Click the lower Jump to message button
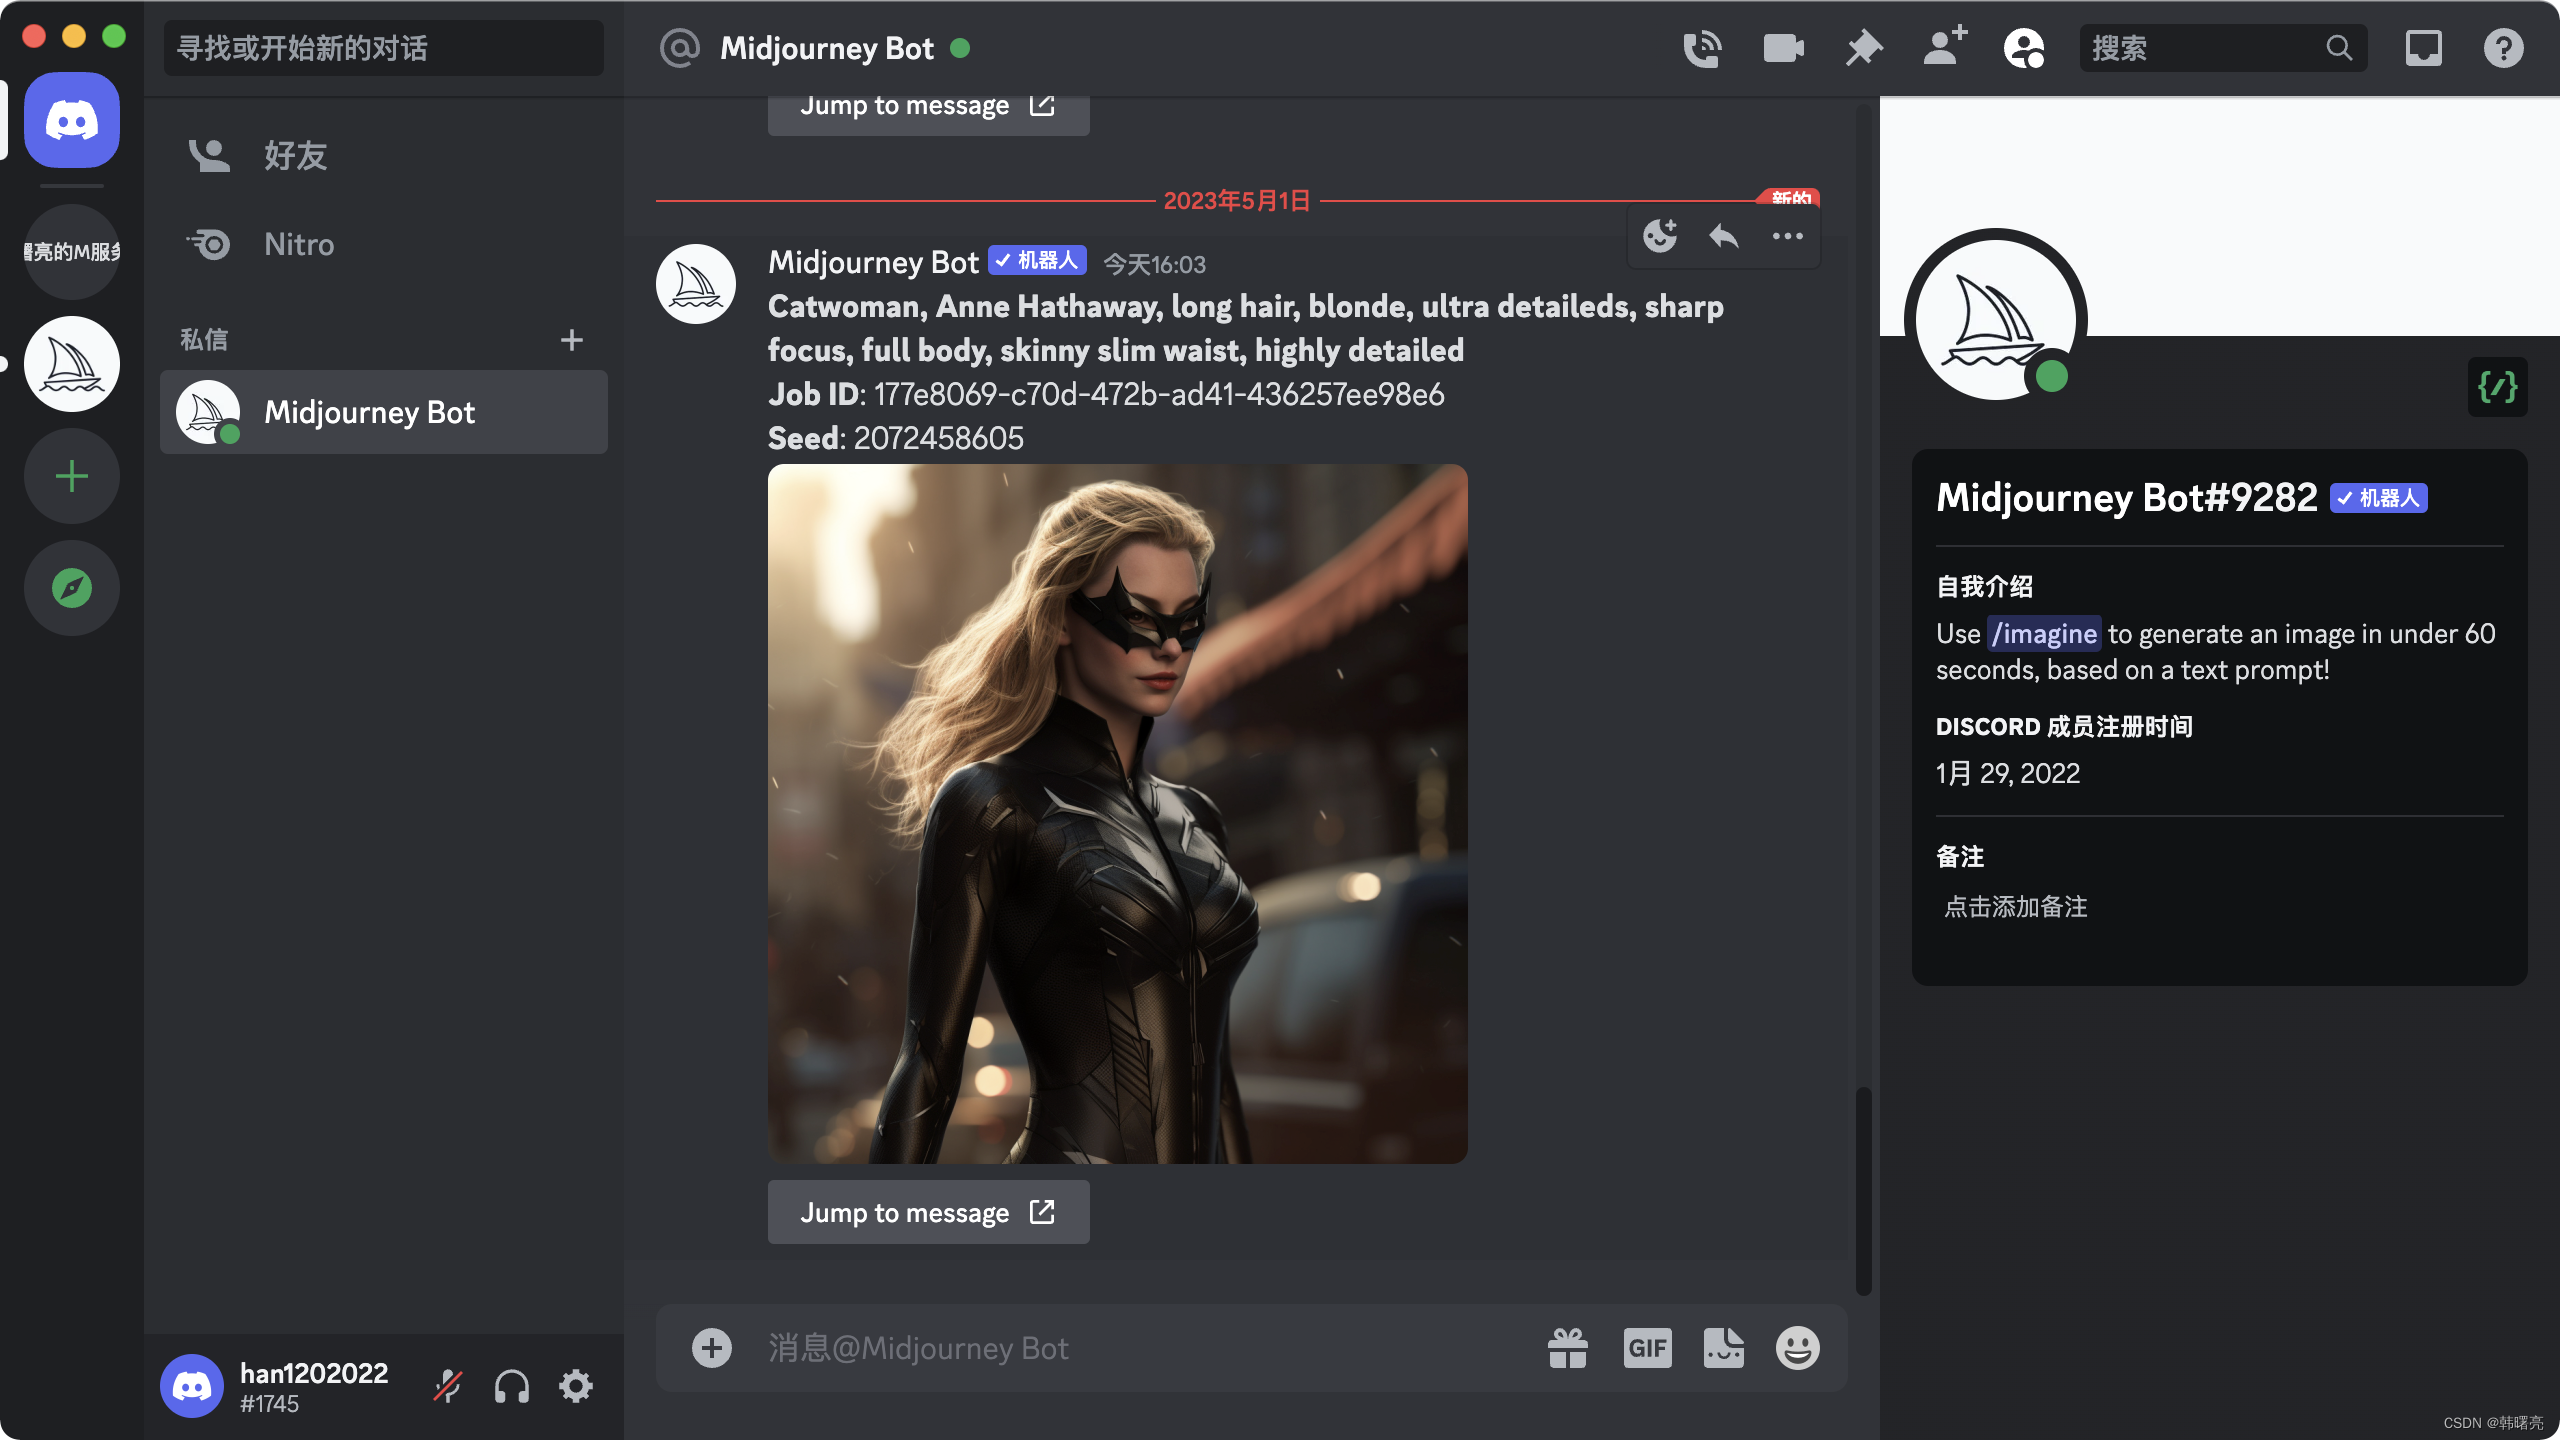2560x1440 pixels. 927,1213
